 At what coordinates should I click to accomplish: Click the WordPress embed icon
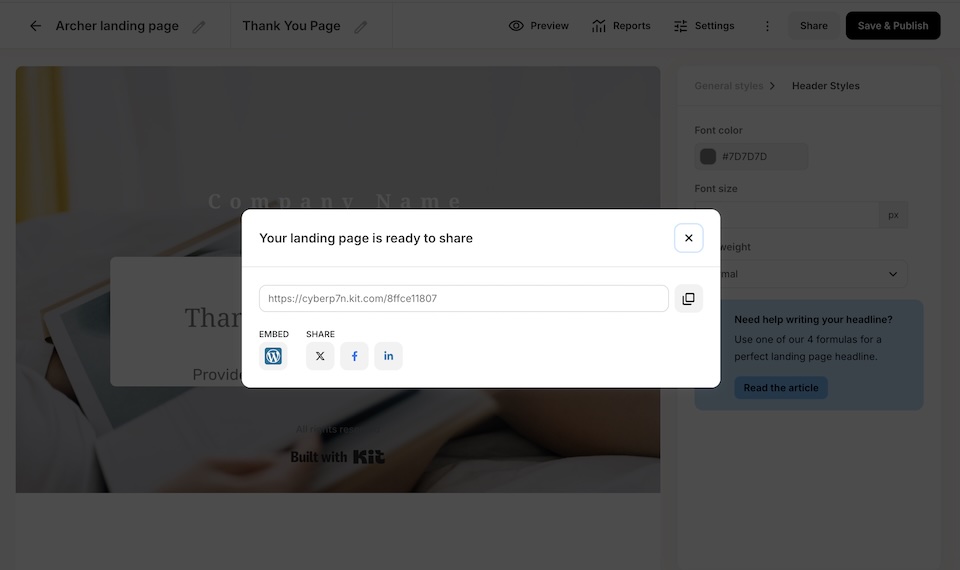[273, 356]
